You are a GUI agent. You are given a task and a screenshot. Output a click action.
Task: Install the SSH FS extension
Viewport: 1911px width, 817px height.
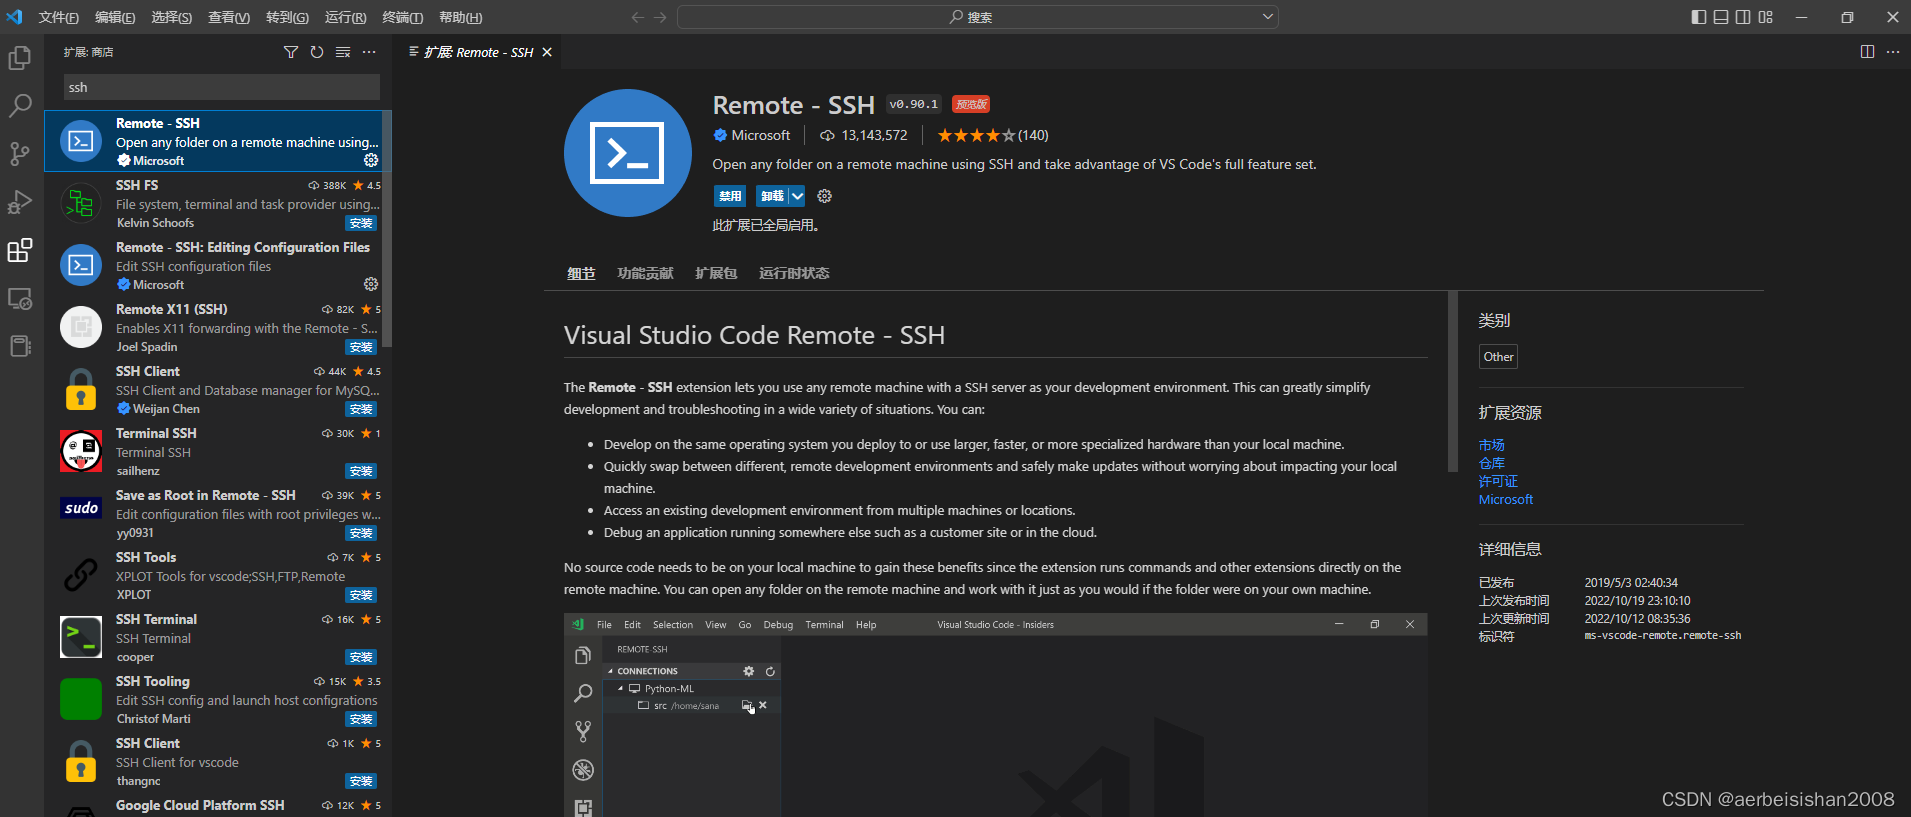(x=361, y=223)
